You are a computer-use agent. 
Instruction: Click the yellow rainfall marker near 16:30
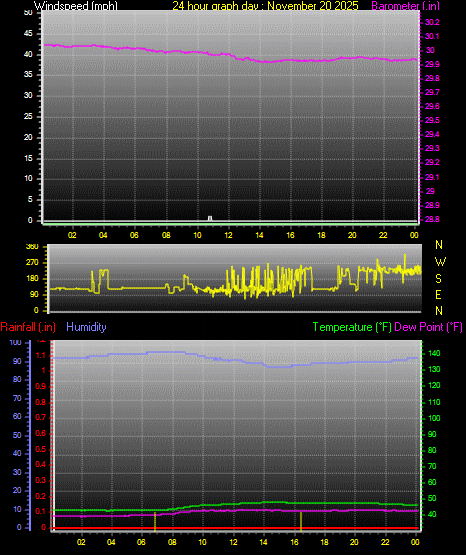[x=301, y=521]
